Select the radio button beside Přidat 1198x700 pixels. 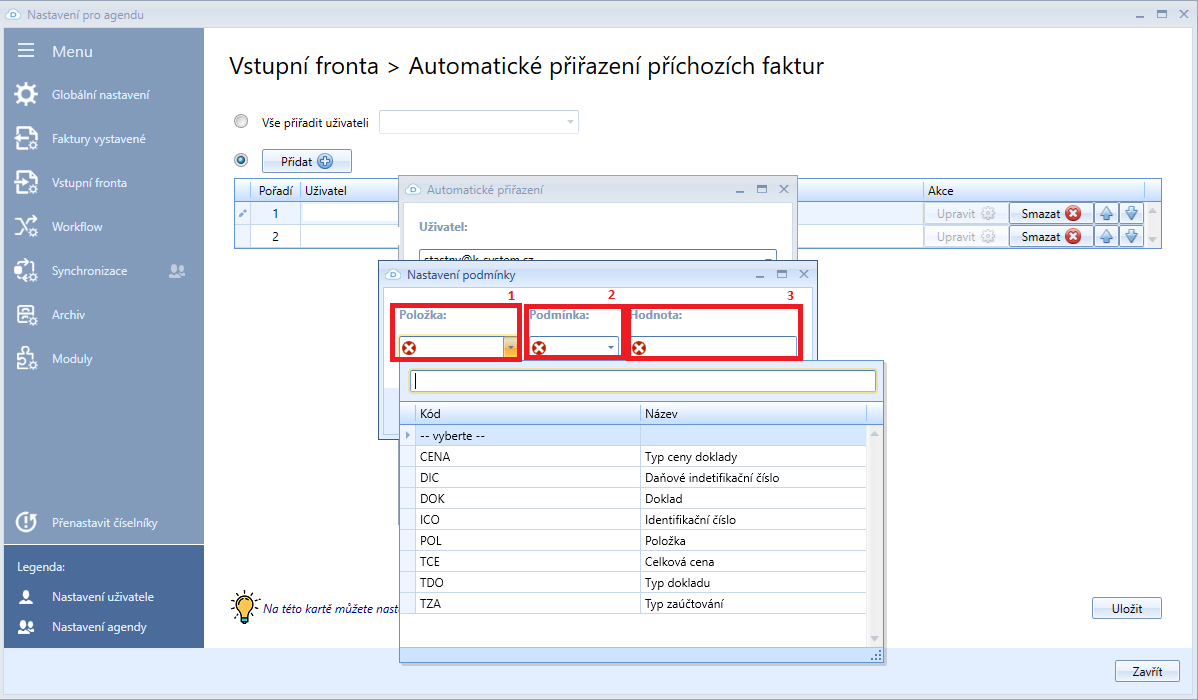[x=241, y=160]
